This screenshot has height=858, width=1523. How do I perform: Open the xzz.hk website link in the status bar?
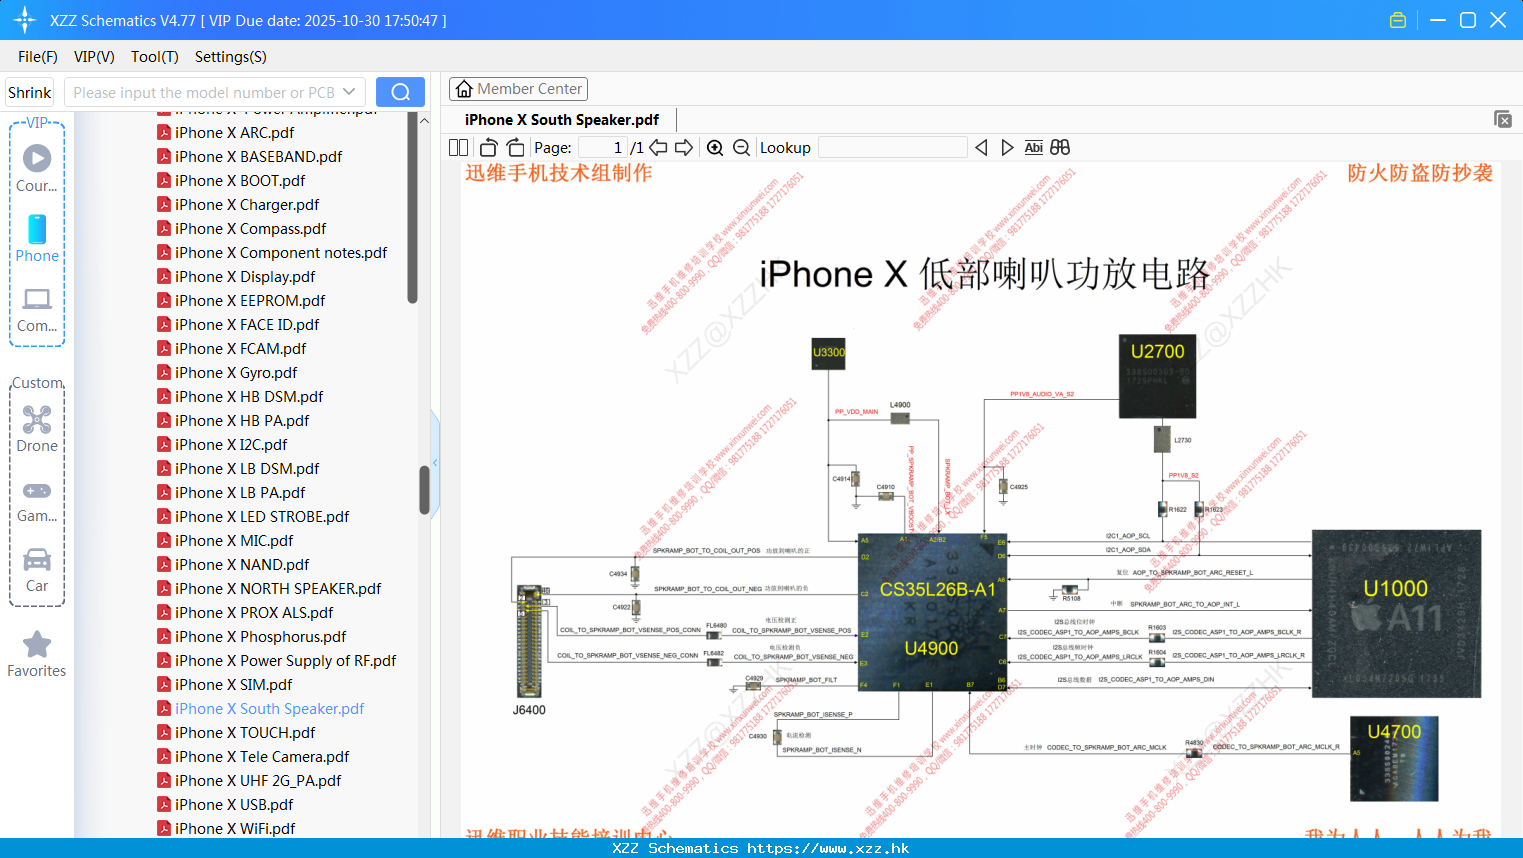pyautogui.click(x=828, y=848)
